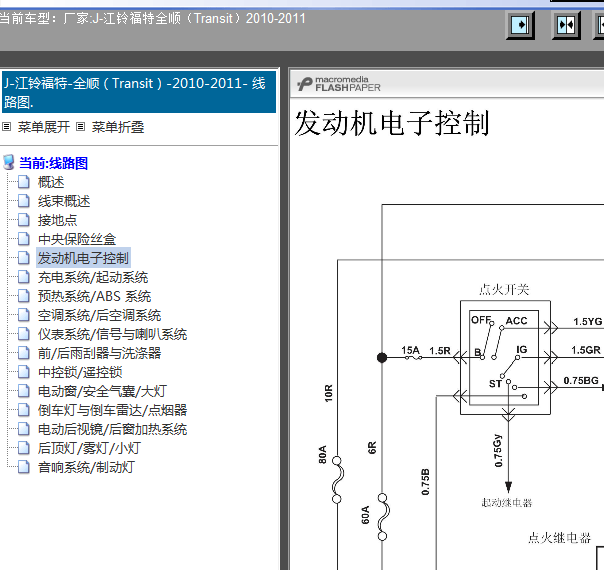
Task: Click the page icon beside 概述
Action: [24, 182]
